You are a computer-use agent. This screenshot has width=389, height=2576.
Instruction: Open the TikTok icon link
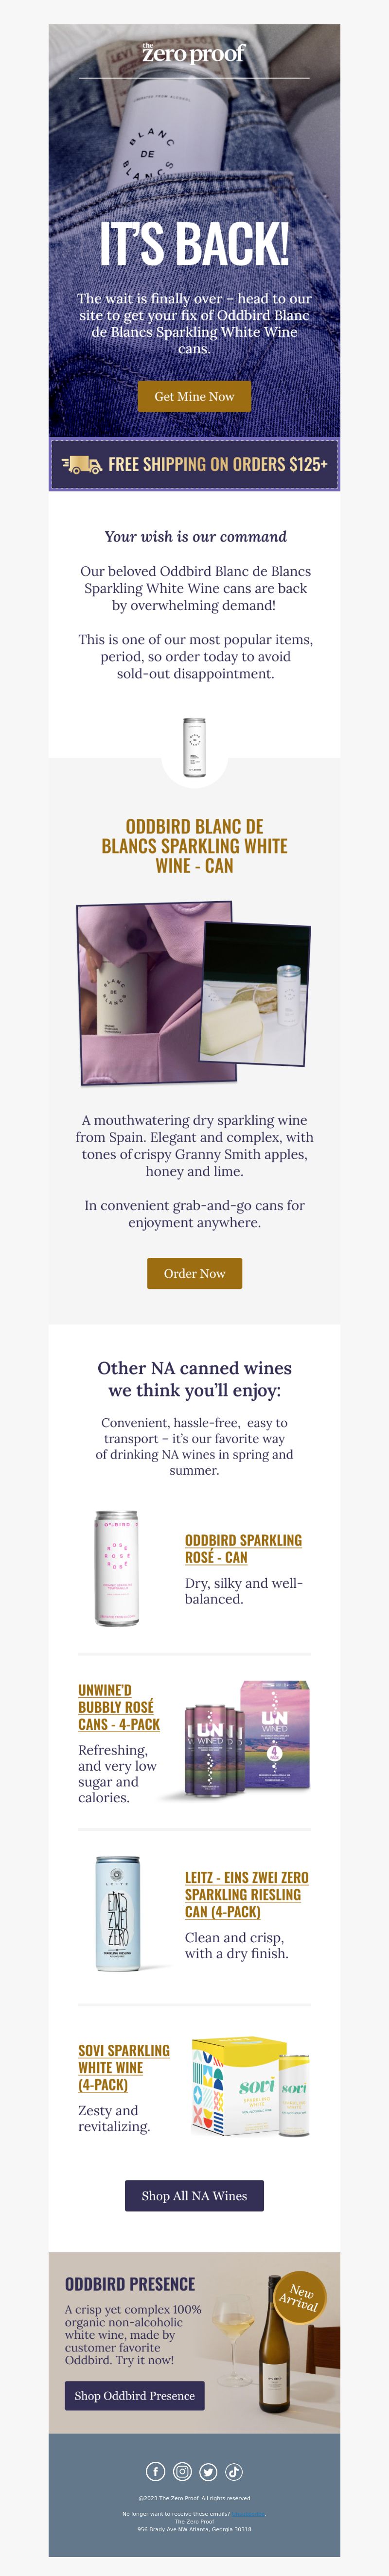[x=234, y=2471]
